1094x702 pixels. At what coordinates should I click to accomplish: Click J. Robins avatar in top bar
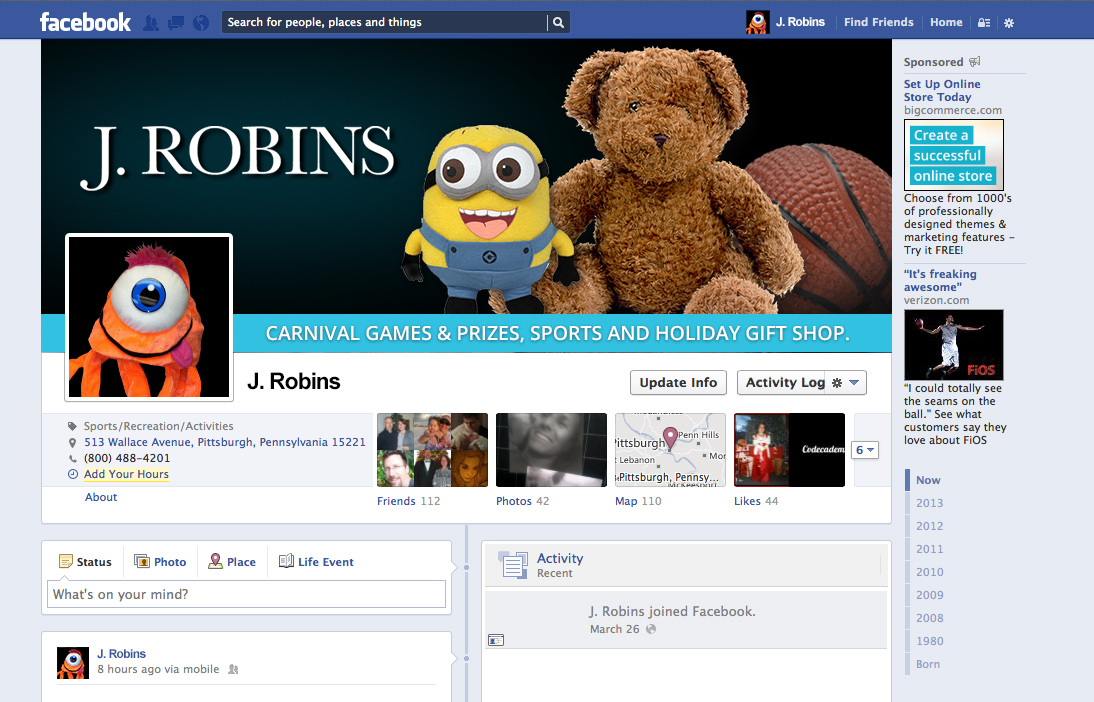click(757, 22)
